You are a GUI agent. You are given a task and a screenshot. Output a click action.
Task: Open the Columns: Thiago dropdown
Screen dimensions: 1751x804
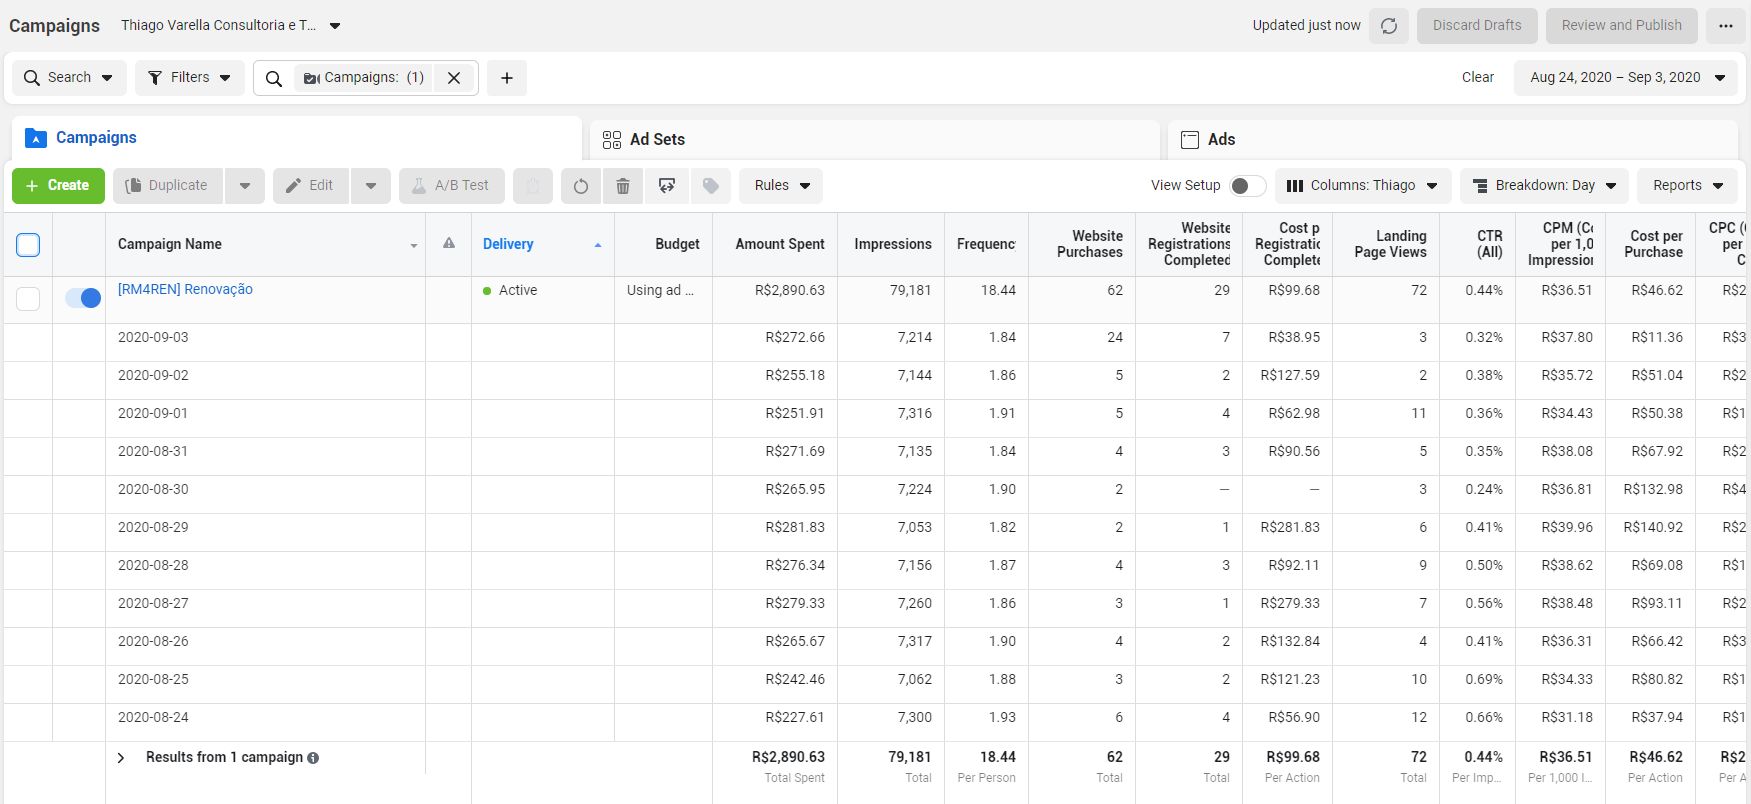click(x=1362, y=186)
